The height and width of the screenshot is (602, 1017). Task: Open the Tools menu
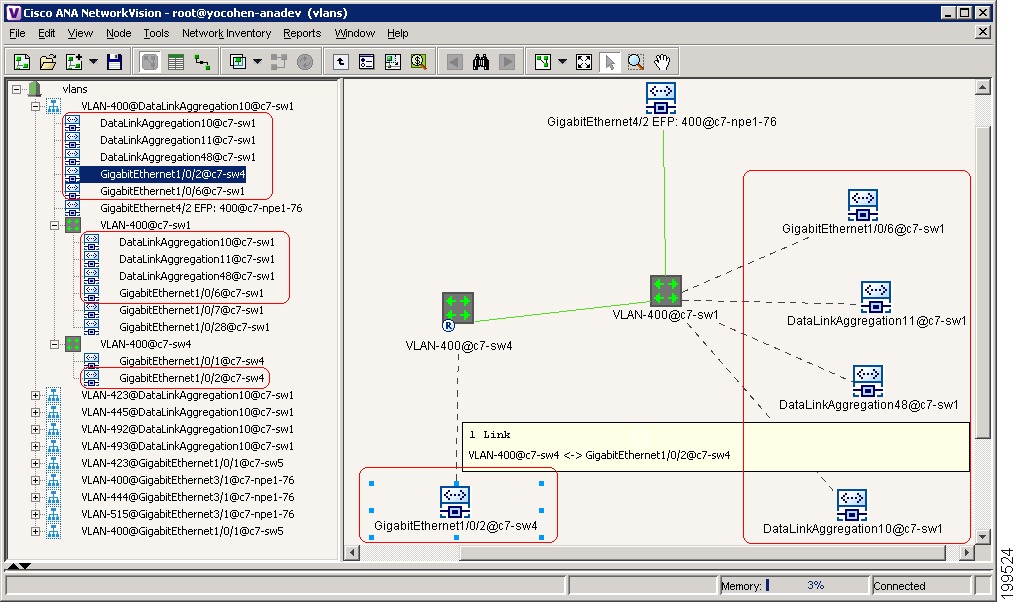[x=156, y=33]
